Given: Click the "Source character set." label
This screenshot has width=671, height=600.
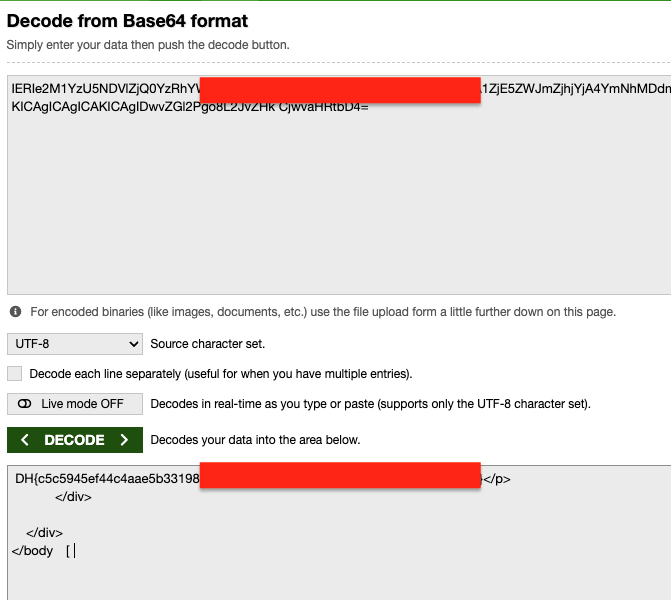Looking at the screenshot, I should 208,344.
